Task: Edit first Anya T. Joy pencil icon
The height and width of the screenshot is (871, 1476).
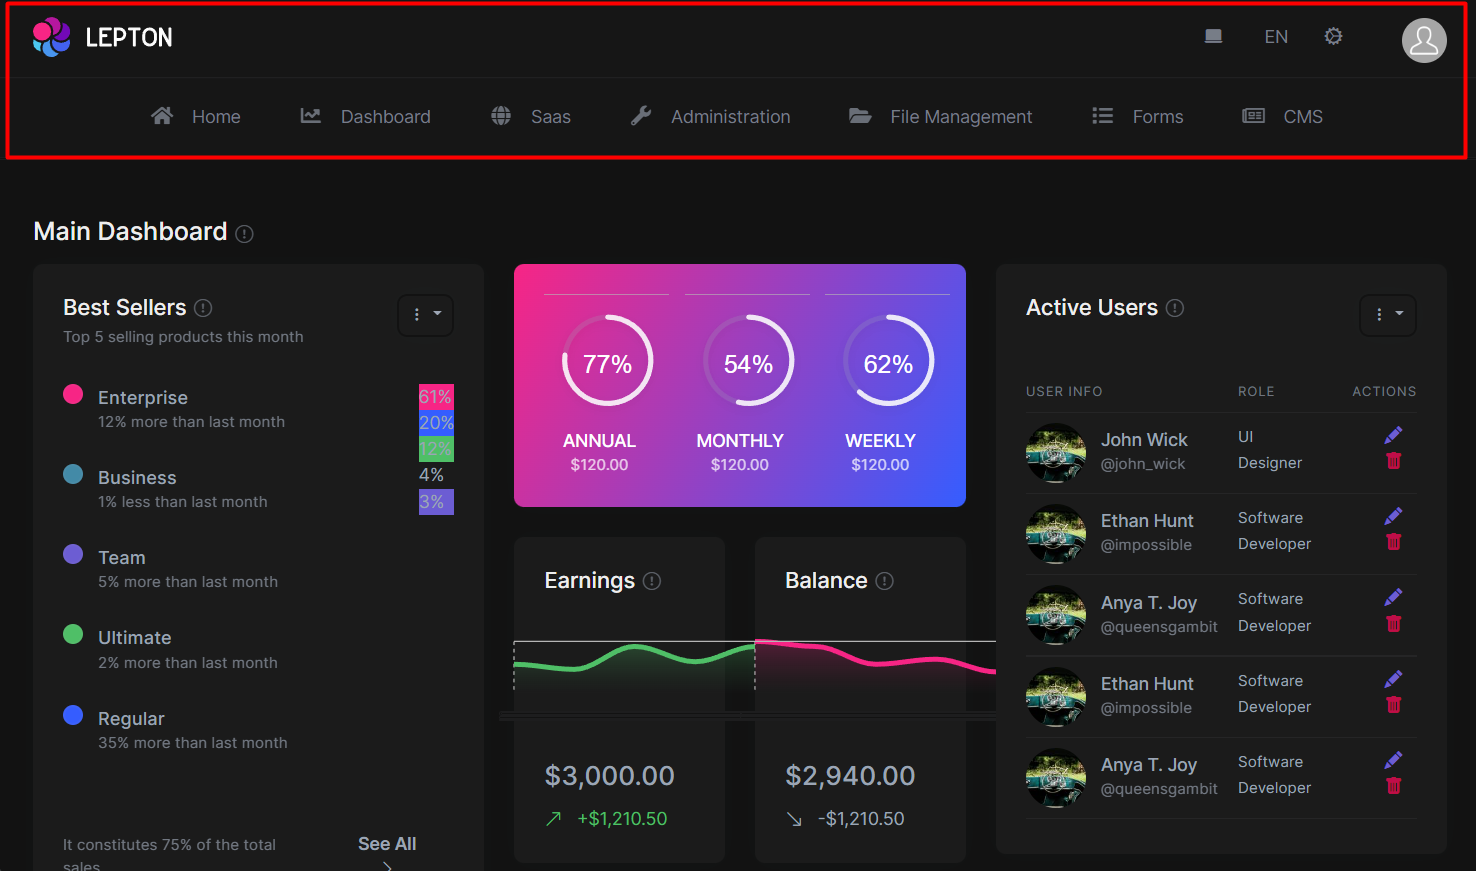Action: [x=1393, y=598]
